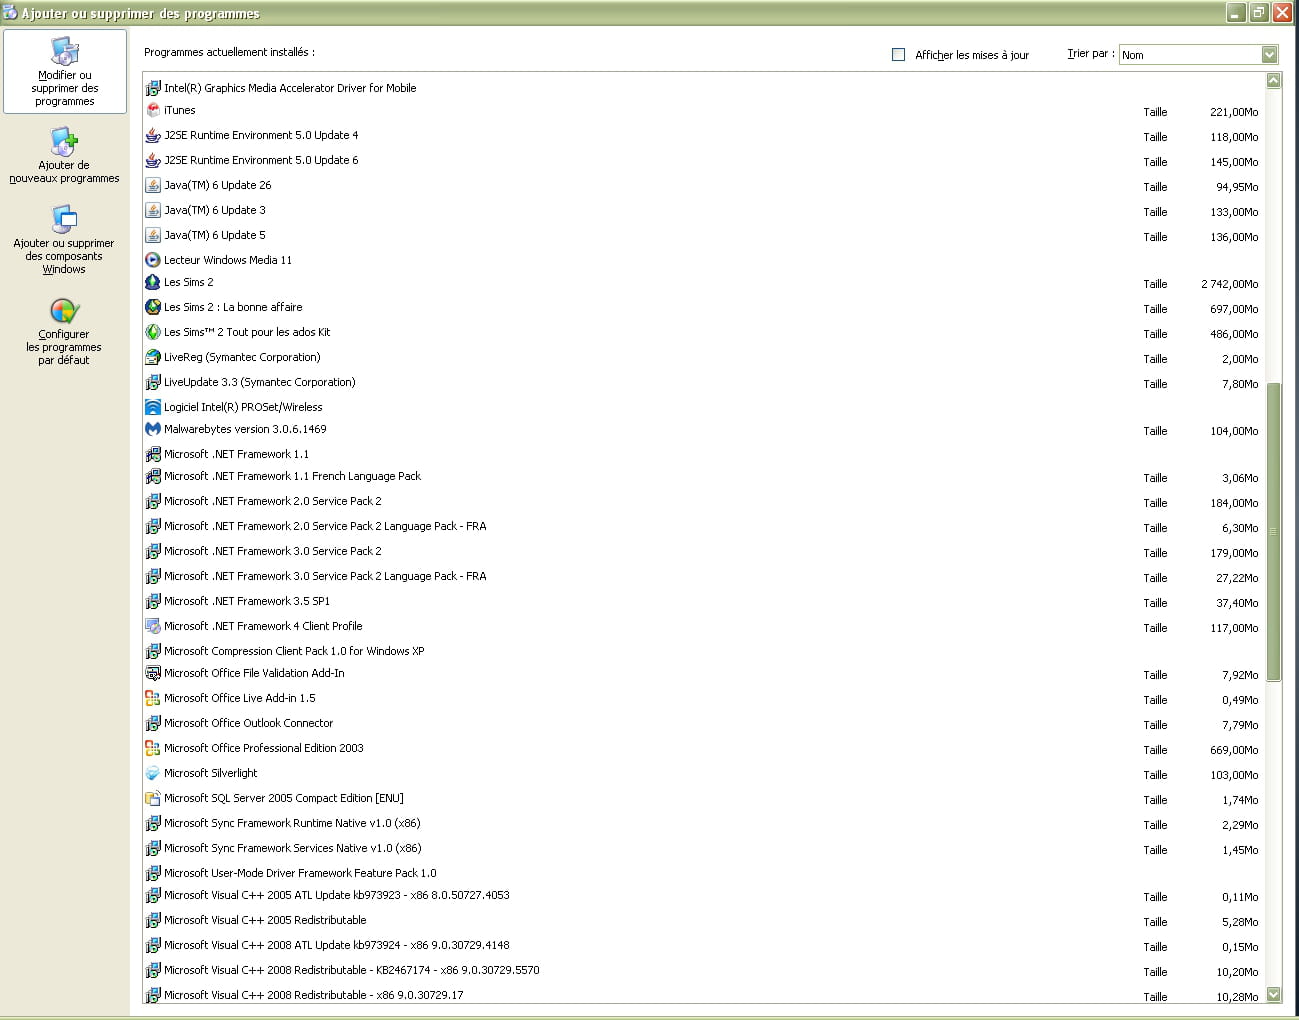The width and height of the screenshot is (1299, 1020).
Task: Click the Java(TM) 6 Update 26 icon
Action: point(153,185)
